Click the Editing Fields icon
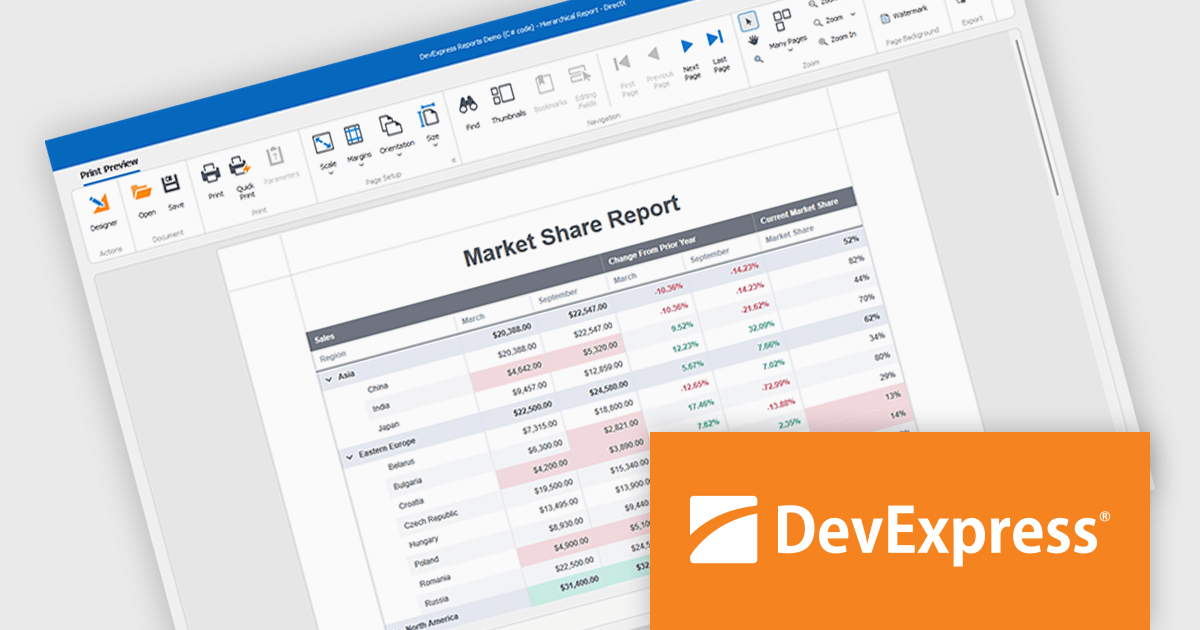Screen dimensions: 1200x630 pyautogui.click(x=578, y=75)
